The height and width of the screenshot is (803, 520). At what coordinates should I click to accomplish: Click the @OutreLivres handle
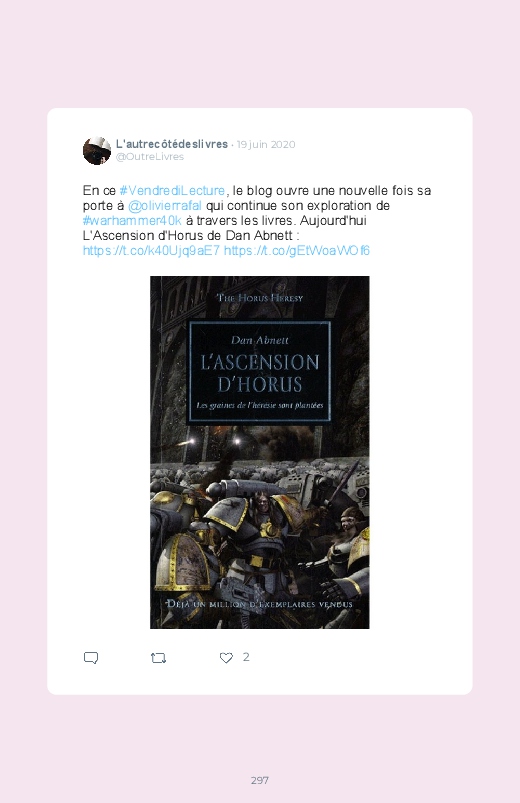150,157
